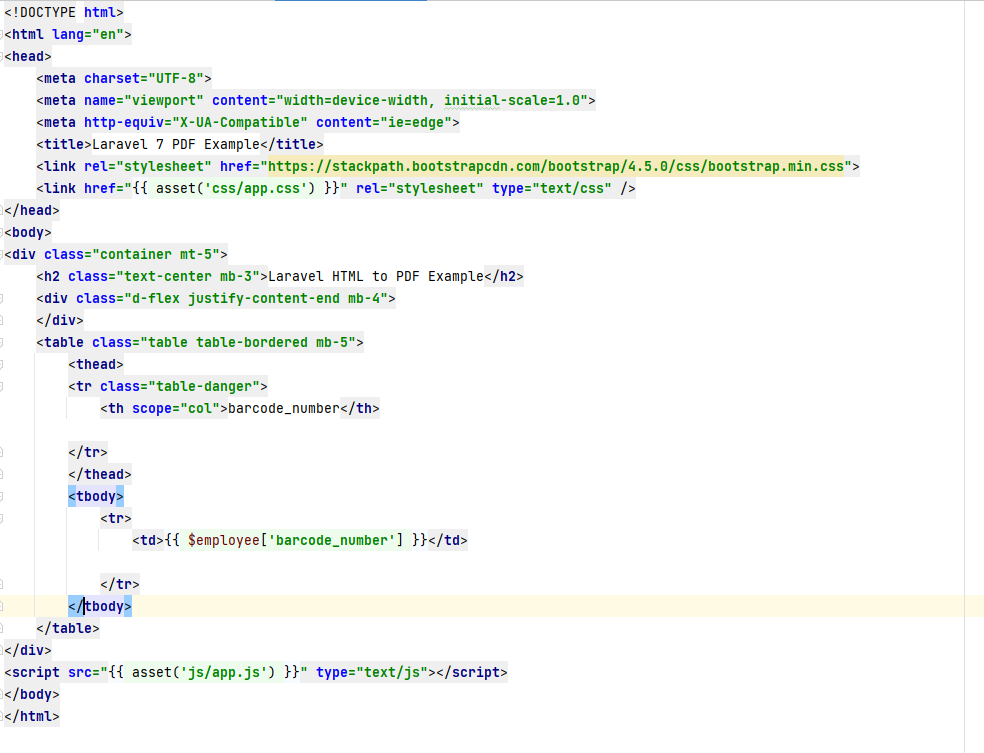Select the meta charset="UTF-8" line

124,78
